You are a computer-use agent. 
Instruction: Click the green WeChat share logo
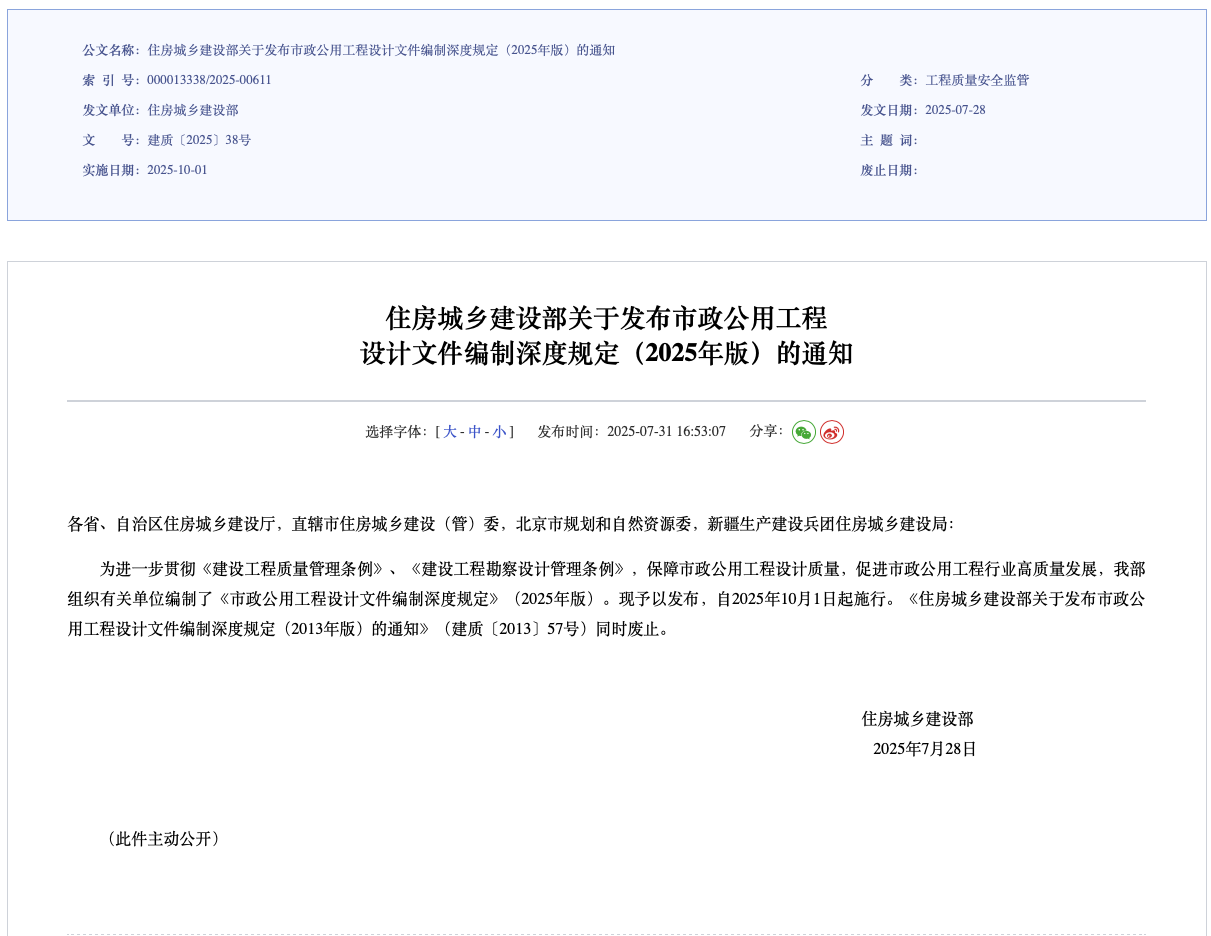803,431
